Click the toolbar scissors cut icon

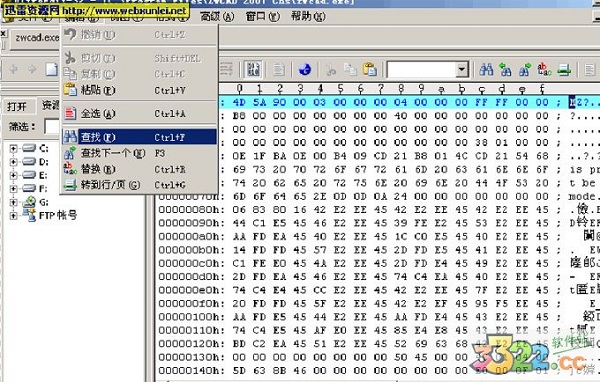(x=331, y=70)
